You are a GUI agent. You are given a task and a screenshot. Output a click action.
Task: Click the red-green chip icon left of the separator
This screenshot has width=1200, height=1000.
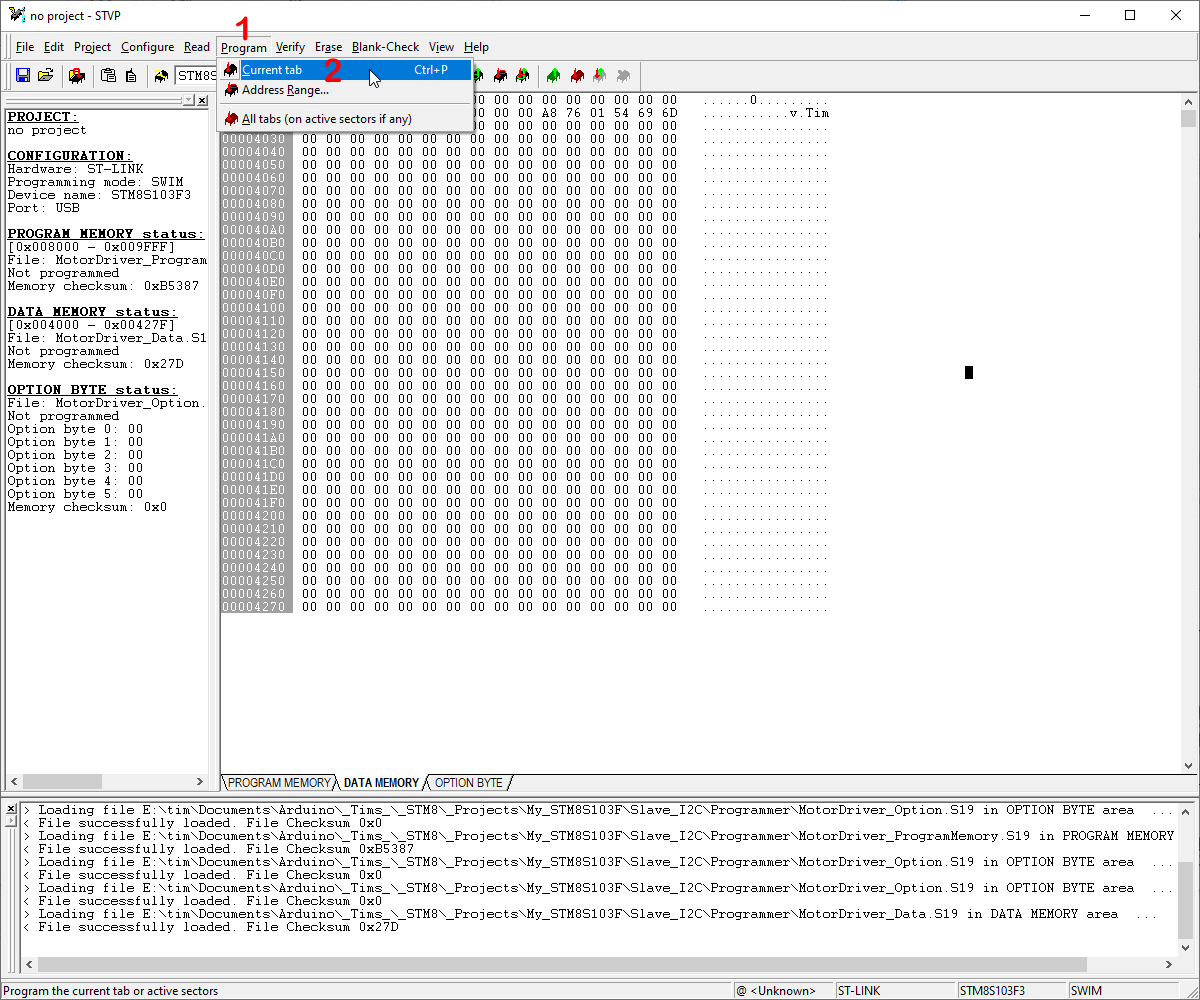522,75
